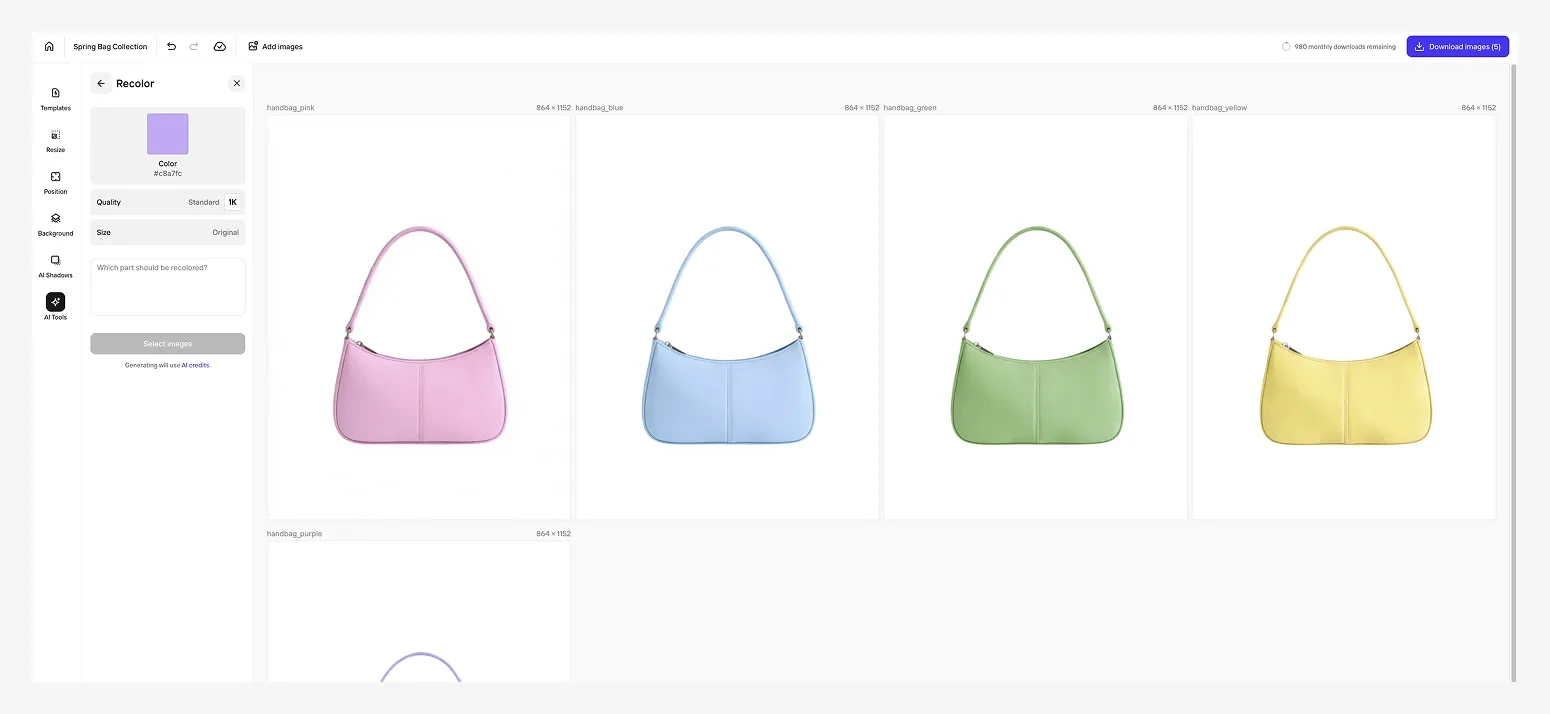Open the Size Original setting
The width and height of the screenshot is (1550, 714).
168,232
